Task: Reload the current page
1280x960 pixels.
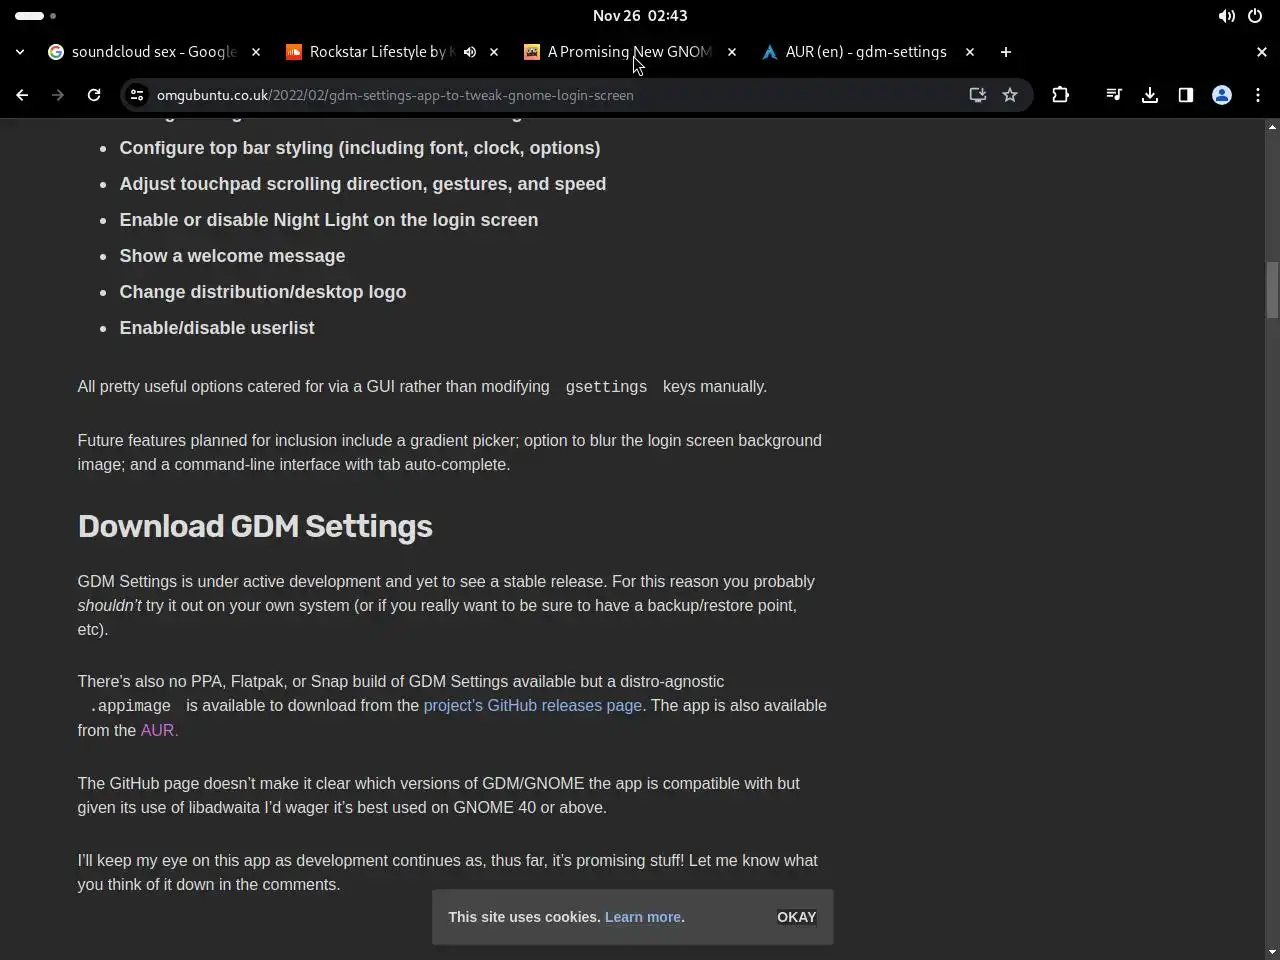Action: coord(94,95)
